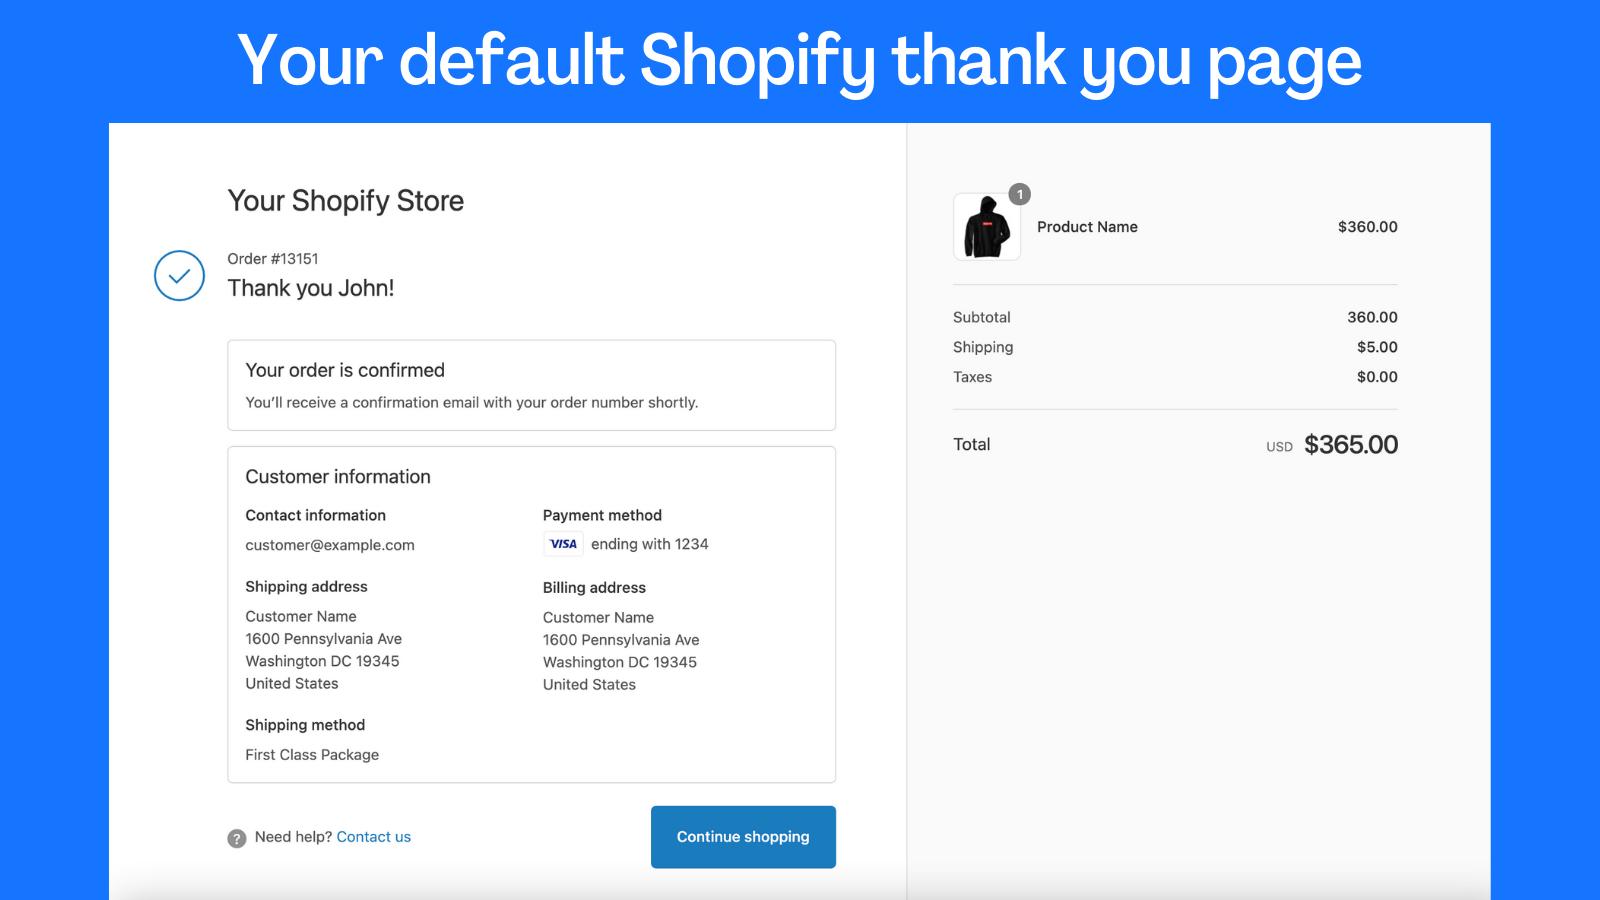Image resolution: width=1600 pixels, height=900 pixels.
Task: Click the Shipping address label
Action: (307, 587)
